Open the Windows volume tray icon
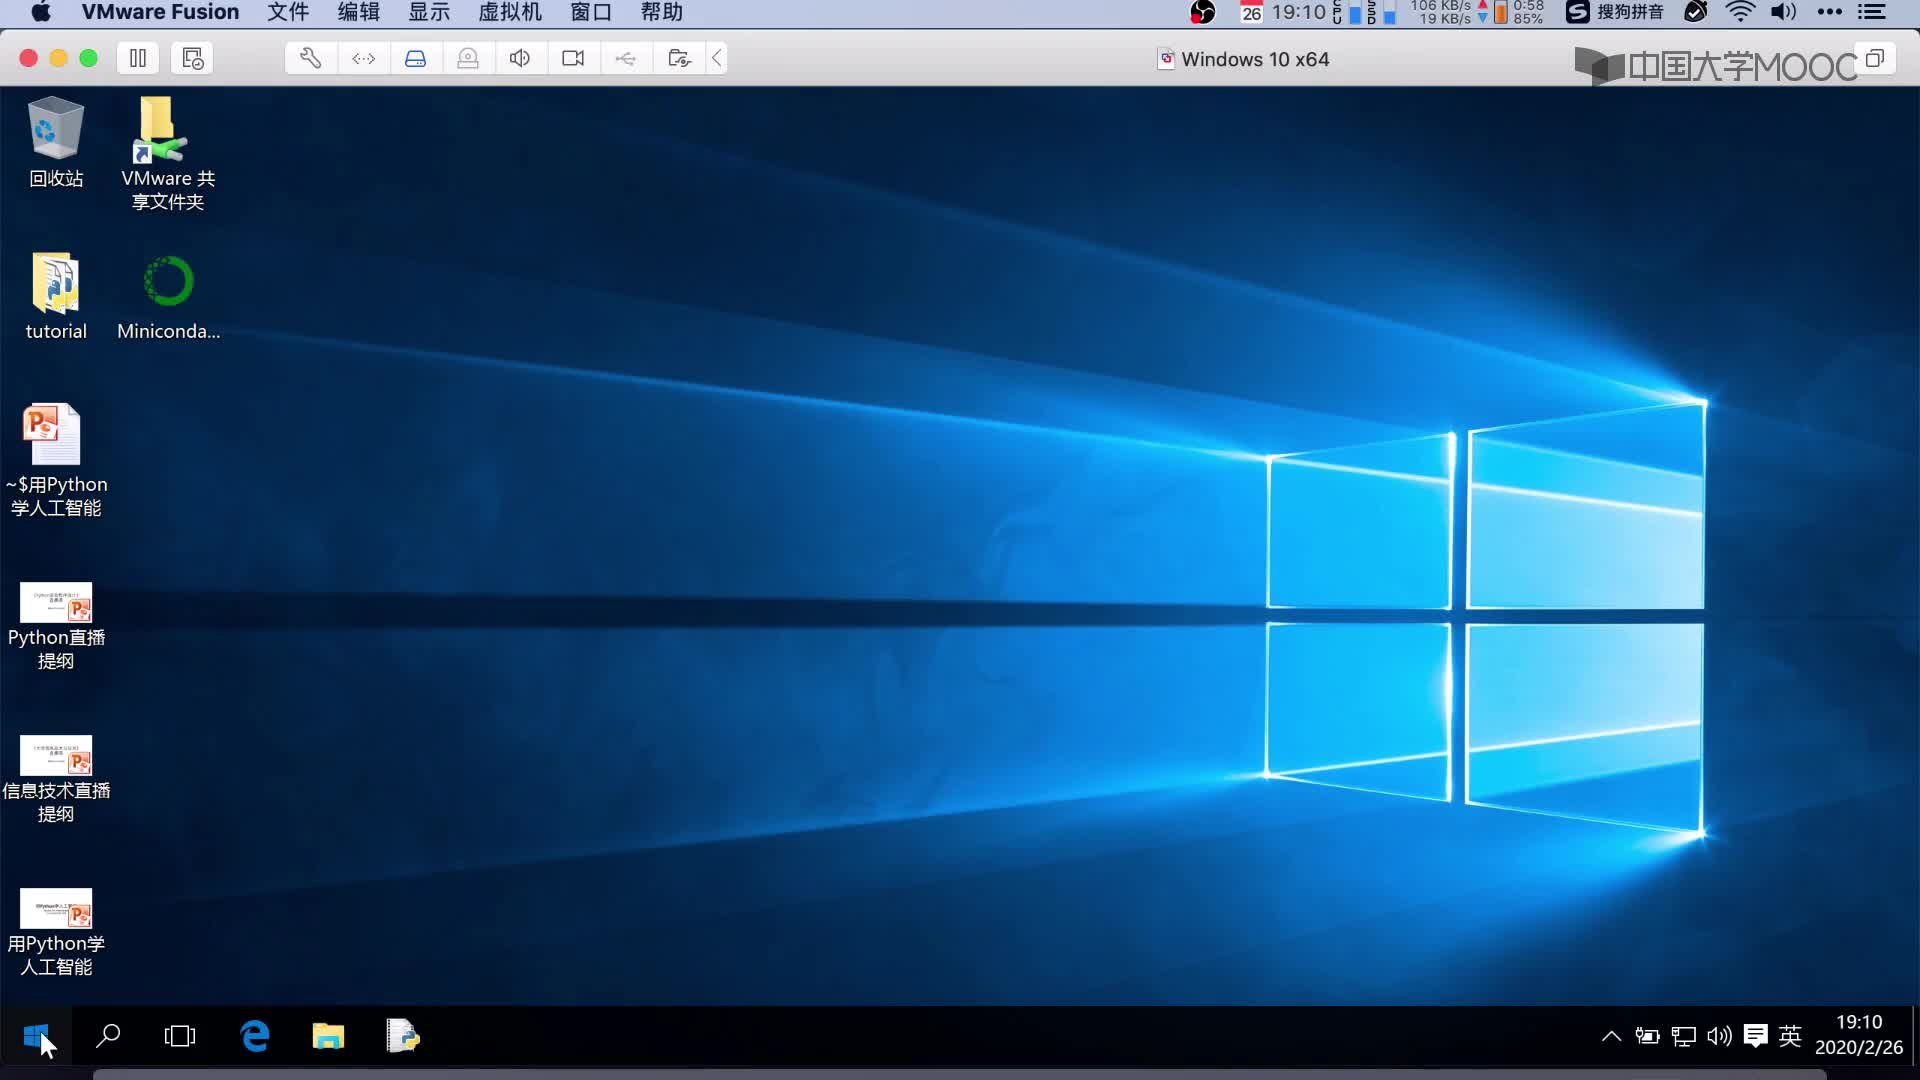The height and width of the screenshot is (1080, 1920). [1719, 1036]
